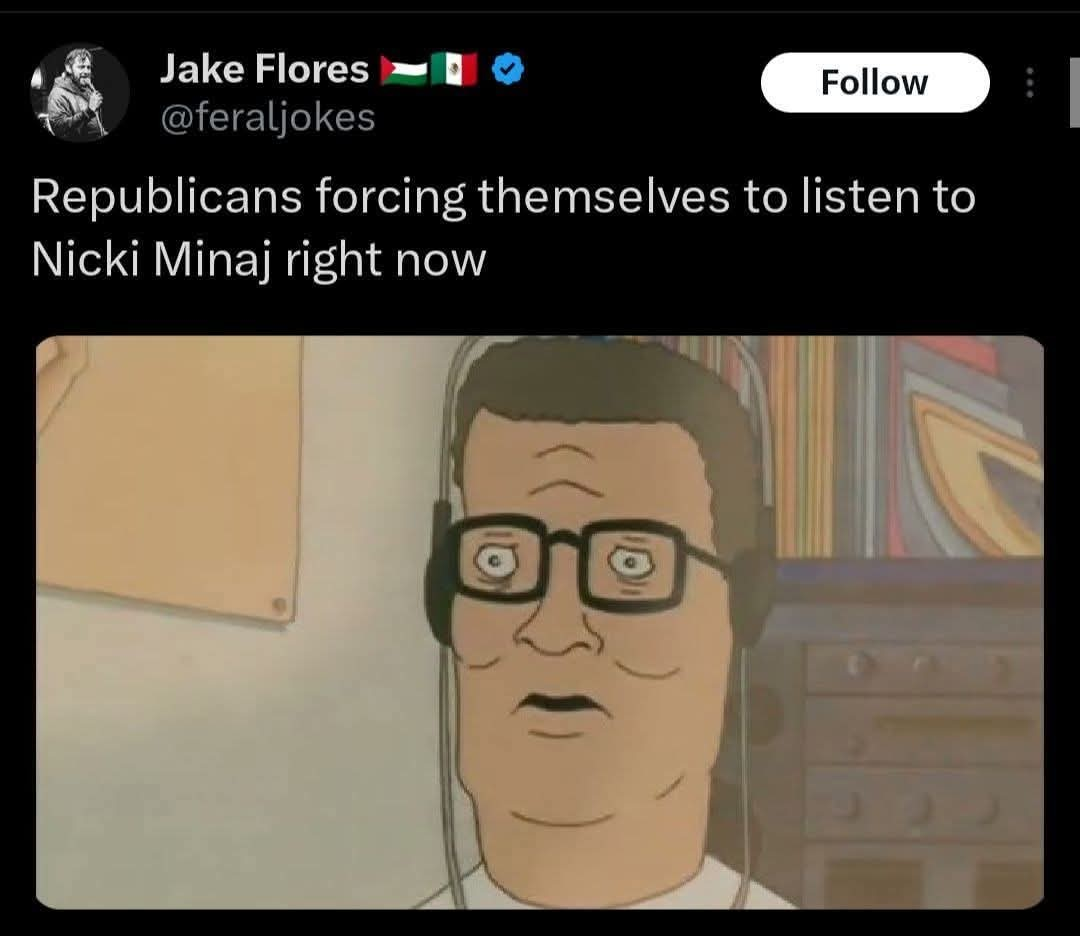Open the Jake Flores display name link
The height and width of the screenshot is (936, 1080).
[x=264, y=70]
